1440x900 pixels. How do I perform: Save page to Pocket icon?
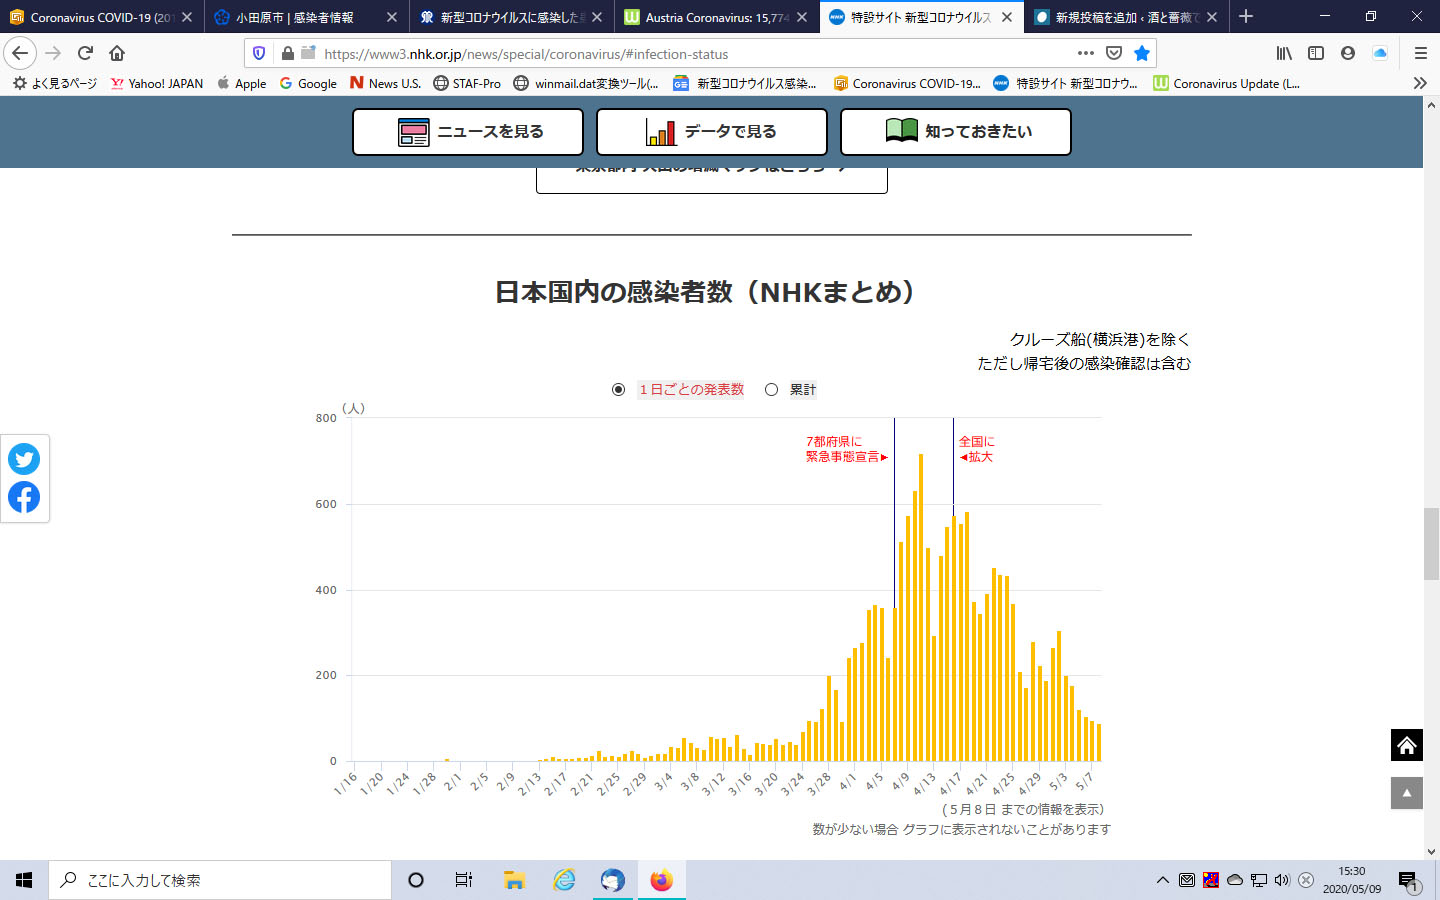coord(1114,53)
